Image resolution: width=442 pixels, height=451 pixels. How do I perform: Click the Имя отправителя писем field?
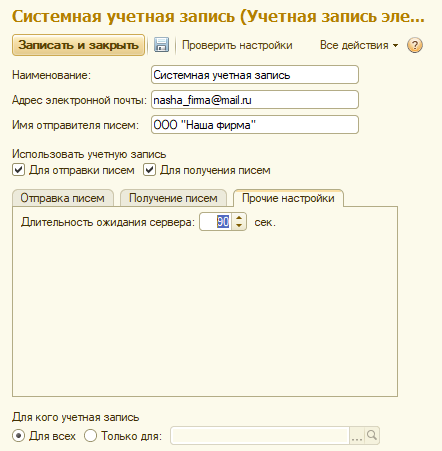[x=255, y=125]
